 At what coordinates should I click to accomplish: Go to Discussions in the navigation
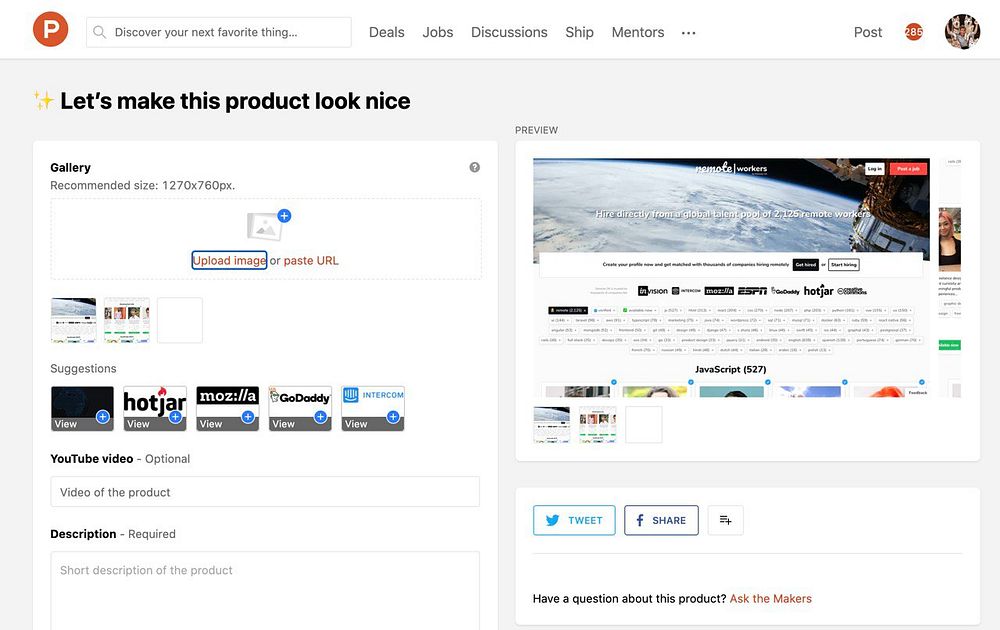click(509, 32)
